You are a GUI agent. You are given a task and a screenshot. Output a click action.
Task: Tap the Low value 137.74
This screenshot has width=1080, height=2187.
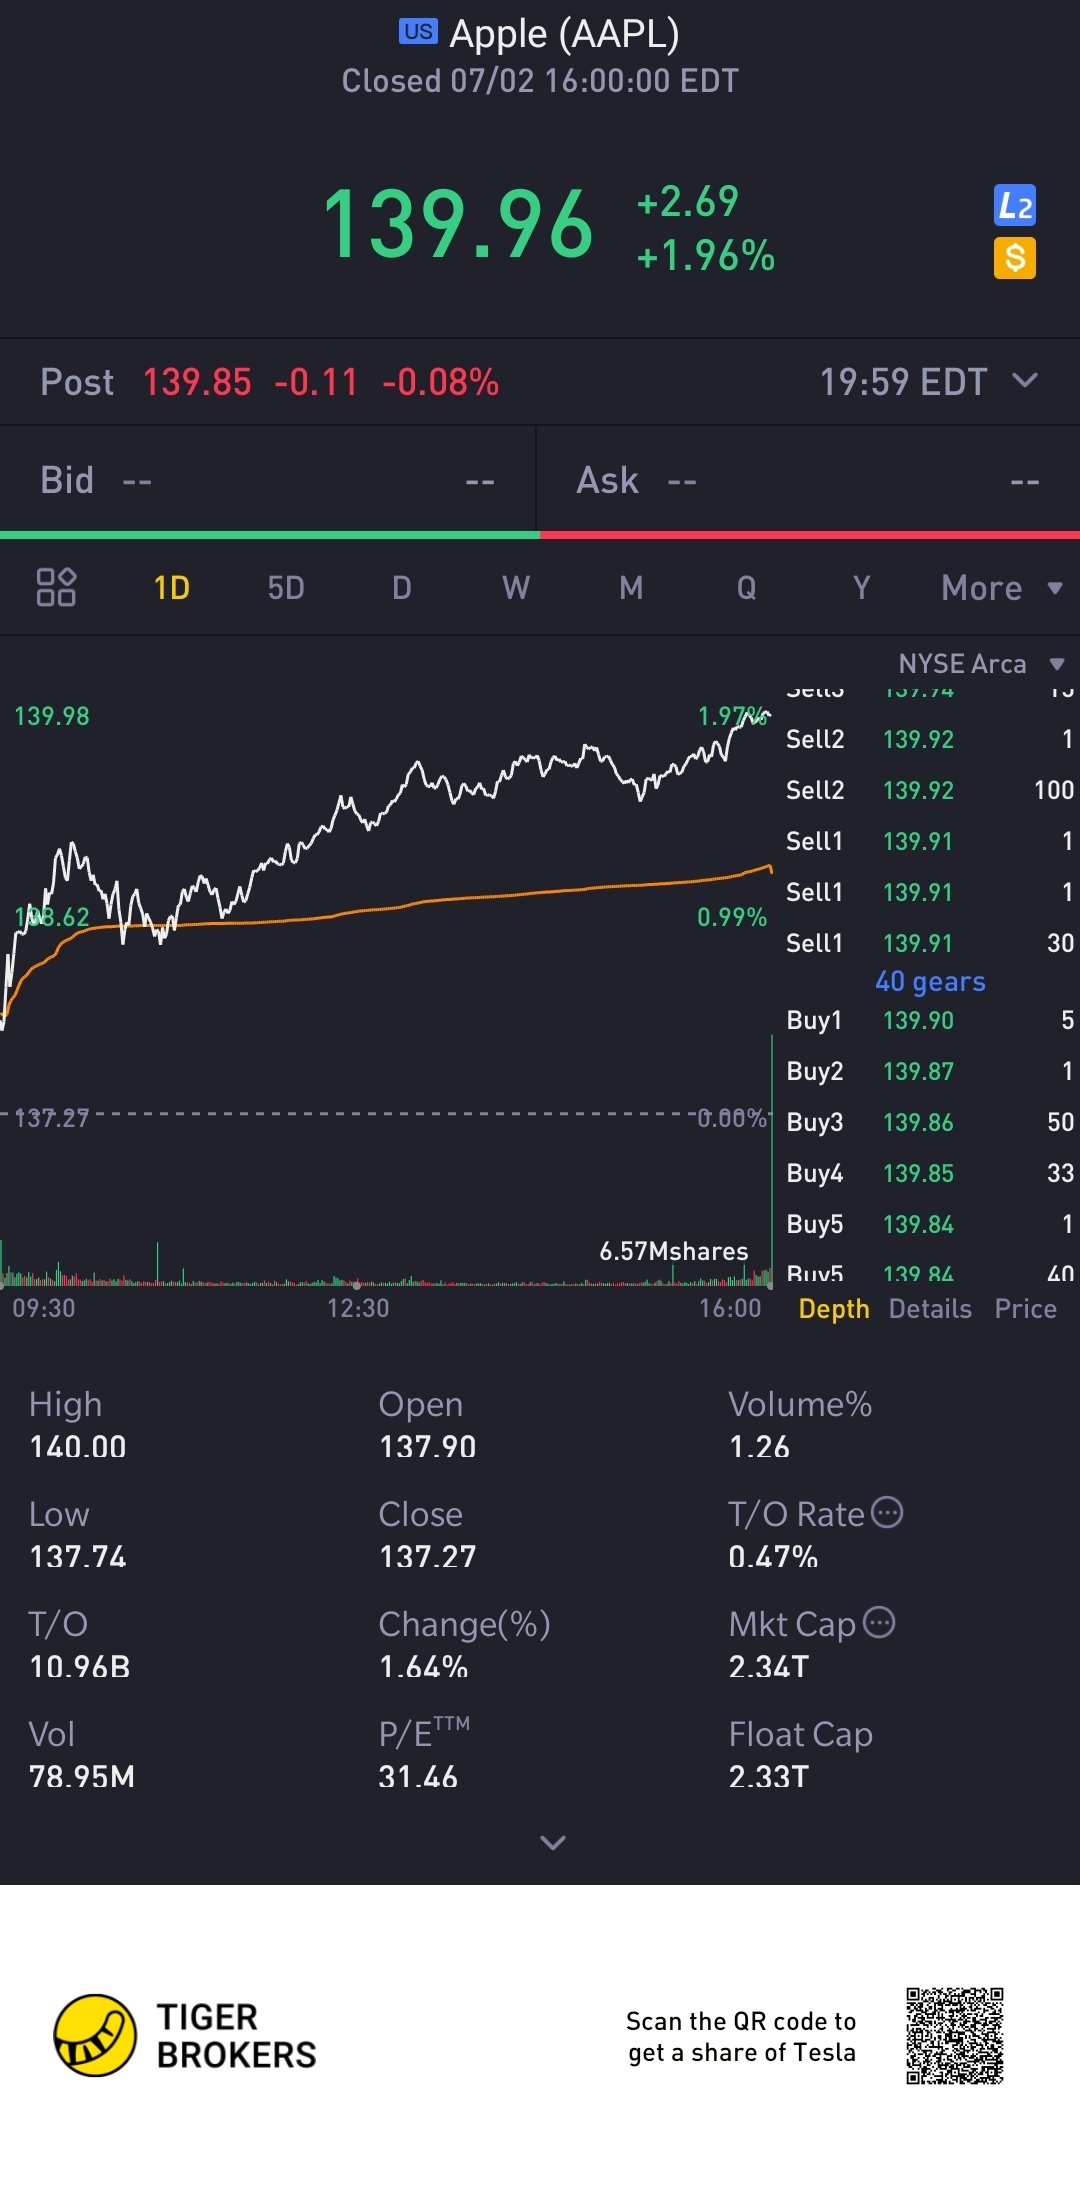pos(78,1557)
